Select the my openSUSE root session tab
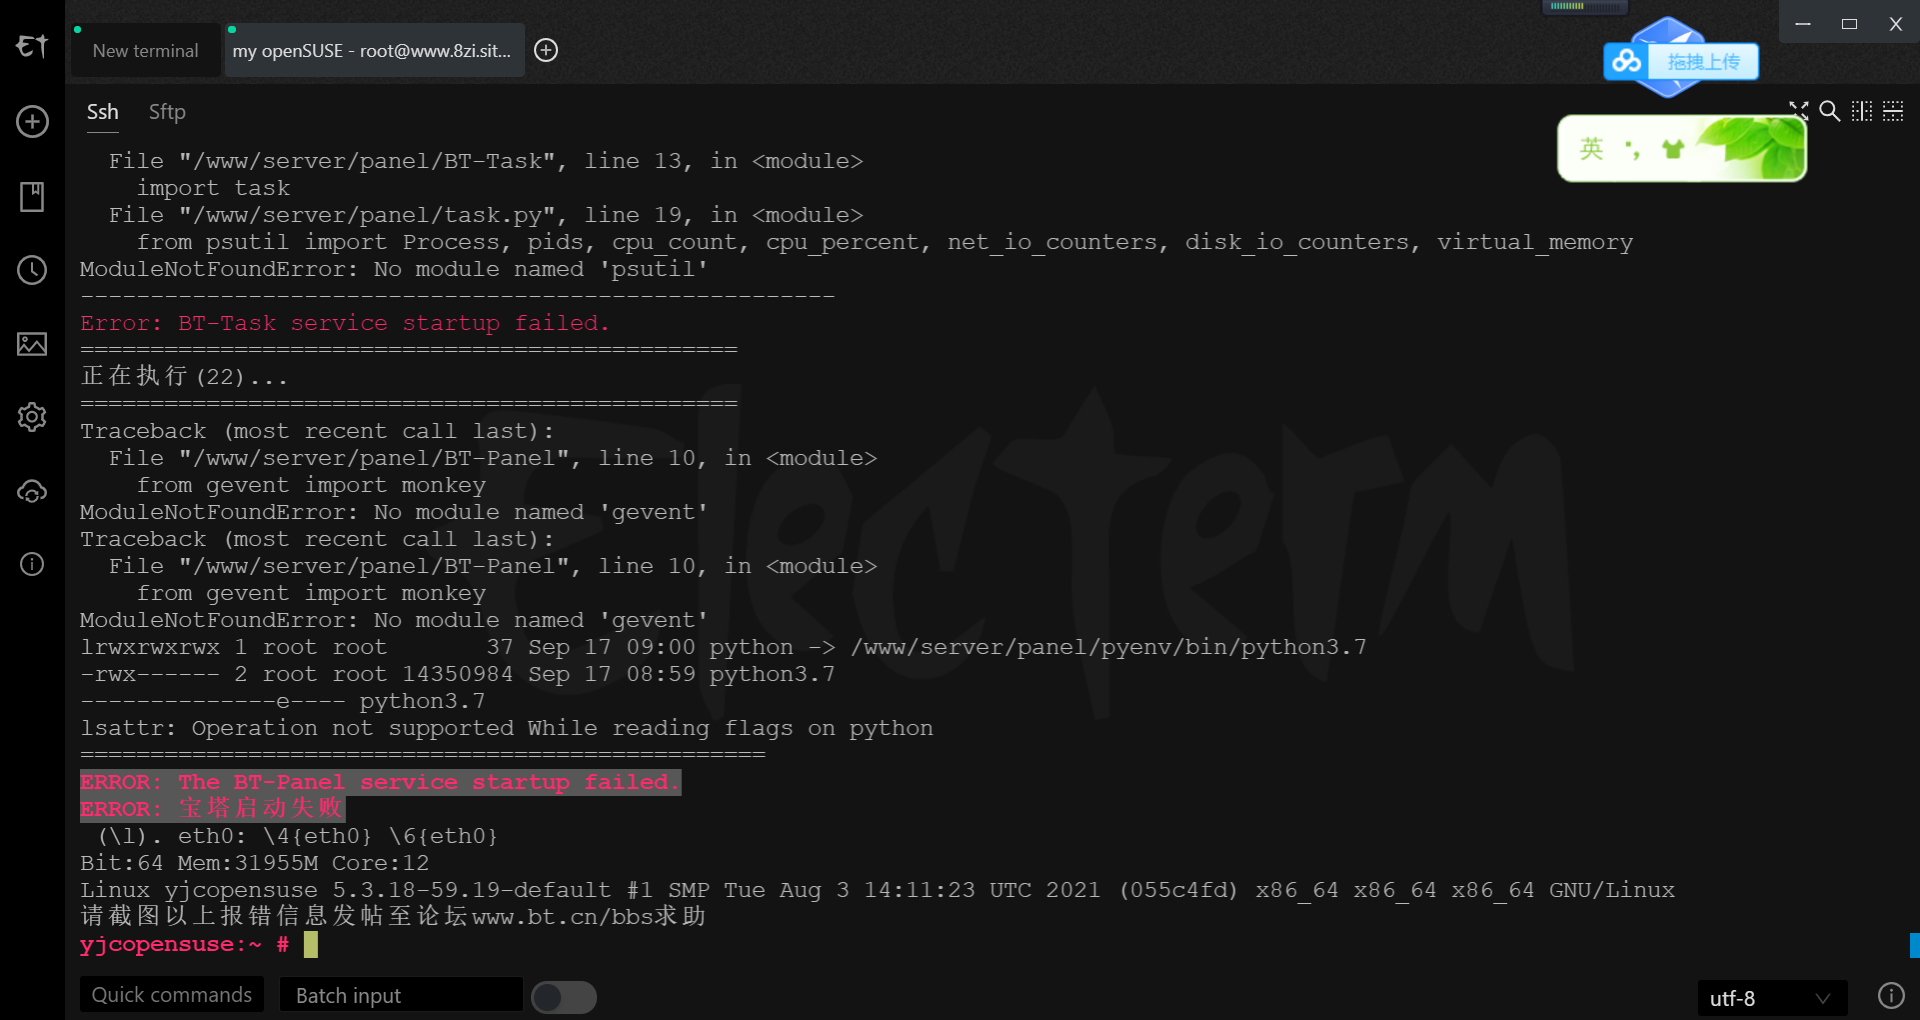Image resolution: width=1920 pixels, height=1020 pixels. point(375,50)
